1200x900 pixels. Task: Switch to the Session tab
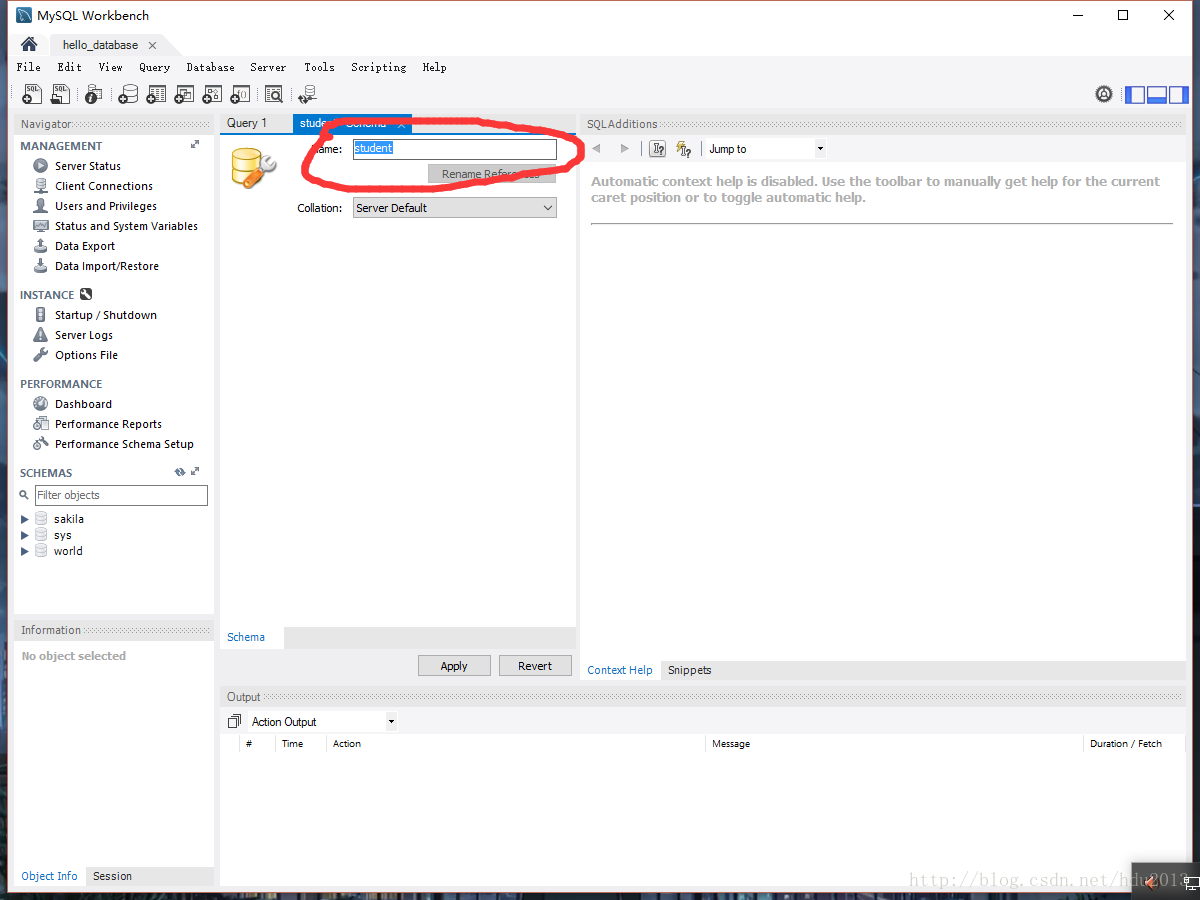[x=112, y=876]
